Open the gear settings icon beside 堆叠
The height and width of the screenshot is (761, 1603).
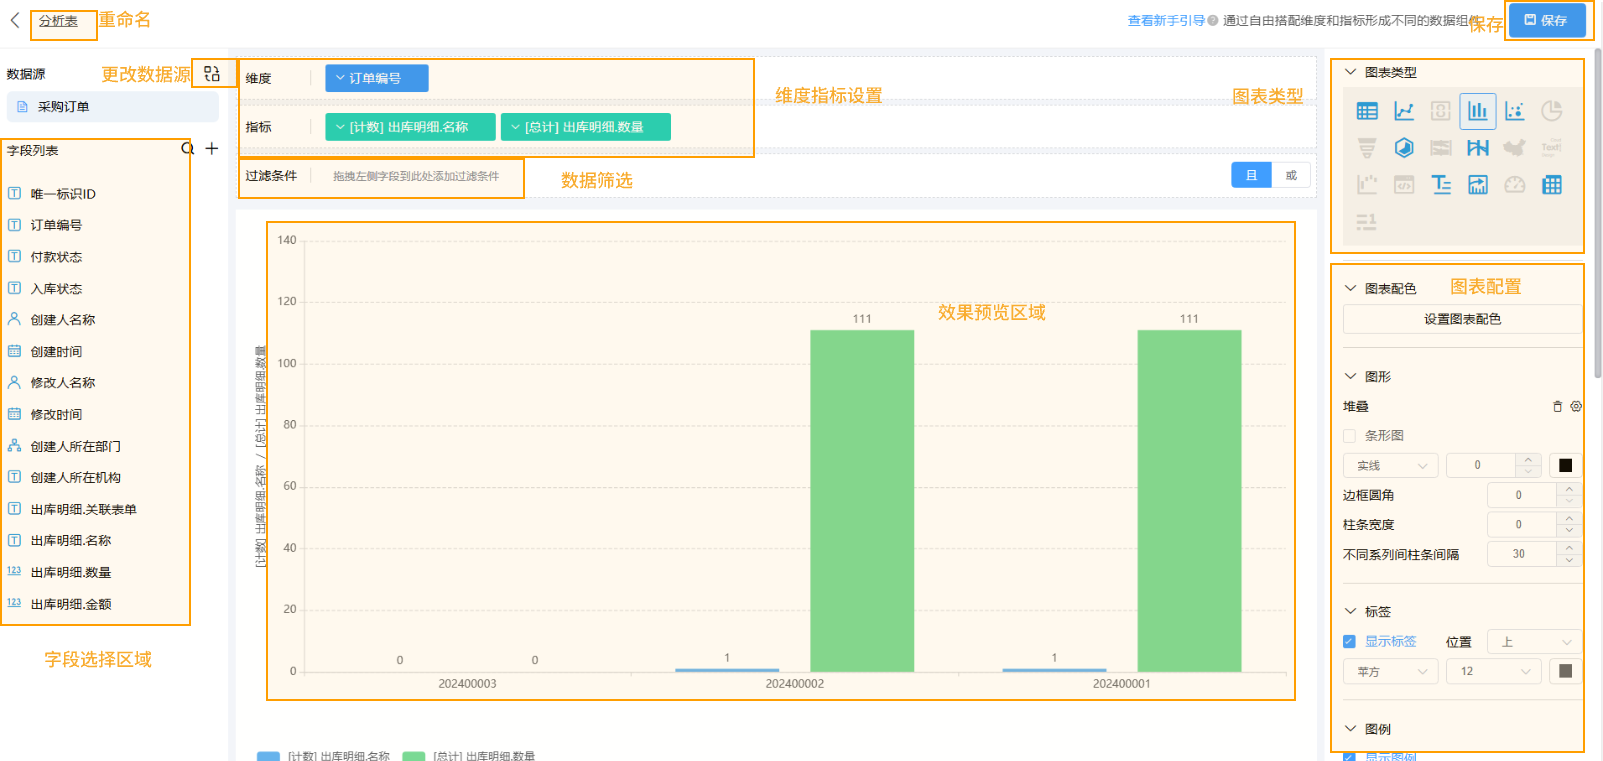(x=1576, y=406)
